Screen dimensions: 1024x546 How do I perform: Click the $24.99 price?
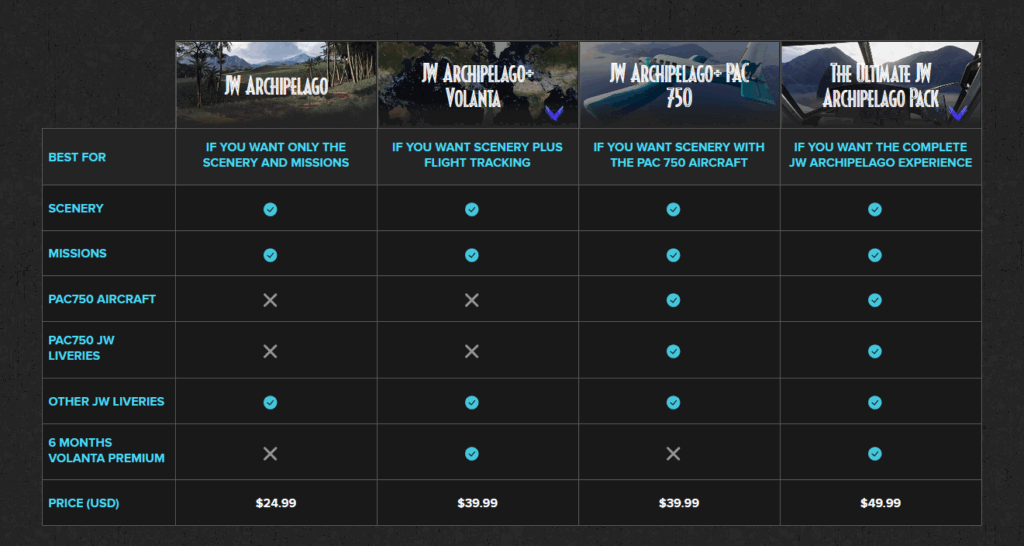(276, 503)
